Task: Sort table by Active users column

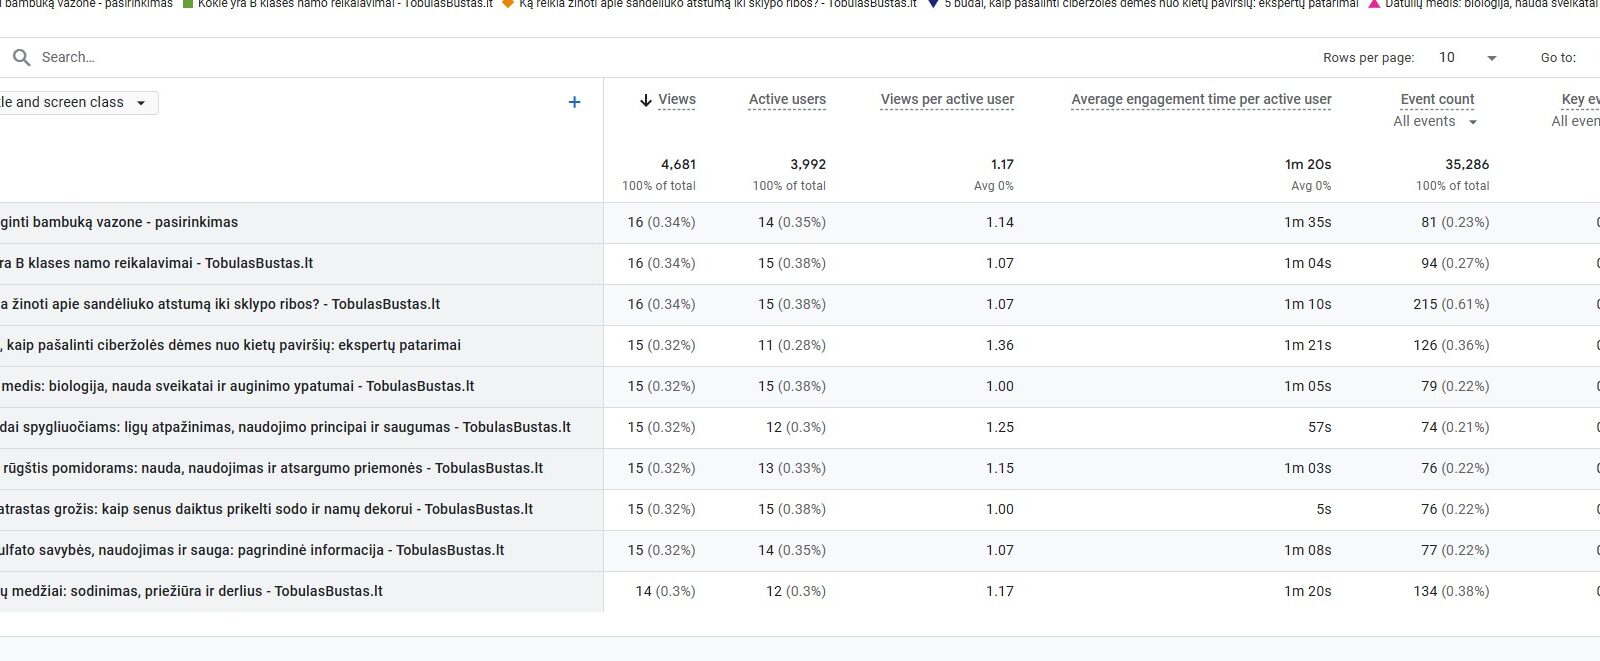Action: click(787, 99)
